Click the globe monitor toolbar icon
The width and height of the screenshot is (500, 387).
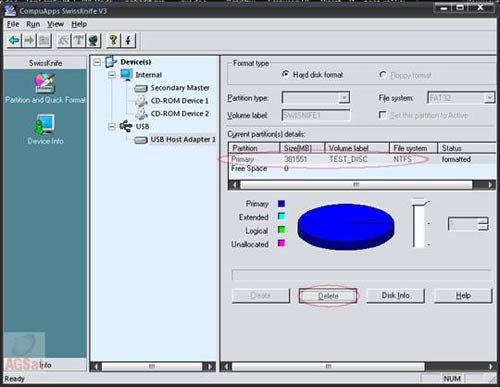pos(94,41)
